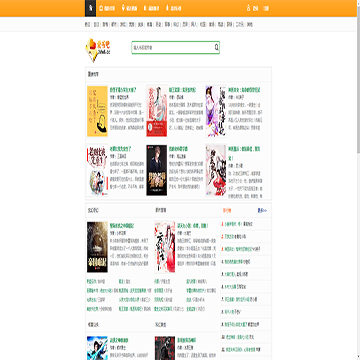Open the first orange-bar item after the home icon

pyautogui.click(x=107, y=8)
